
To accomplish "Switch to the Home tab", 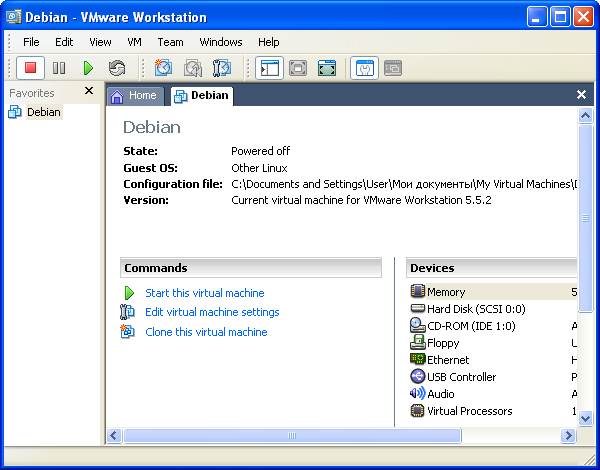I will click(135, 96).
